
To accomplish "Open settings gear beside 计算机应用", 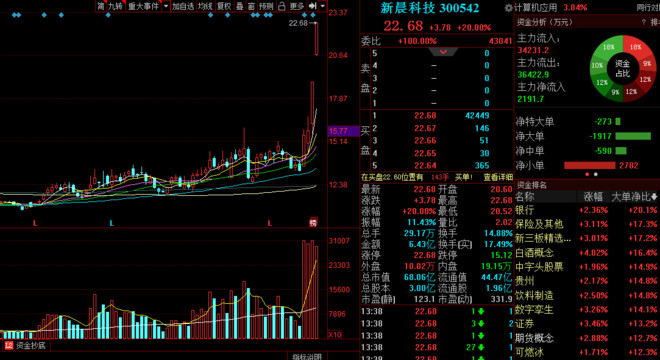I will pyautogui.click(x=508, y=8).
